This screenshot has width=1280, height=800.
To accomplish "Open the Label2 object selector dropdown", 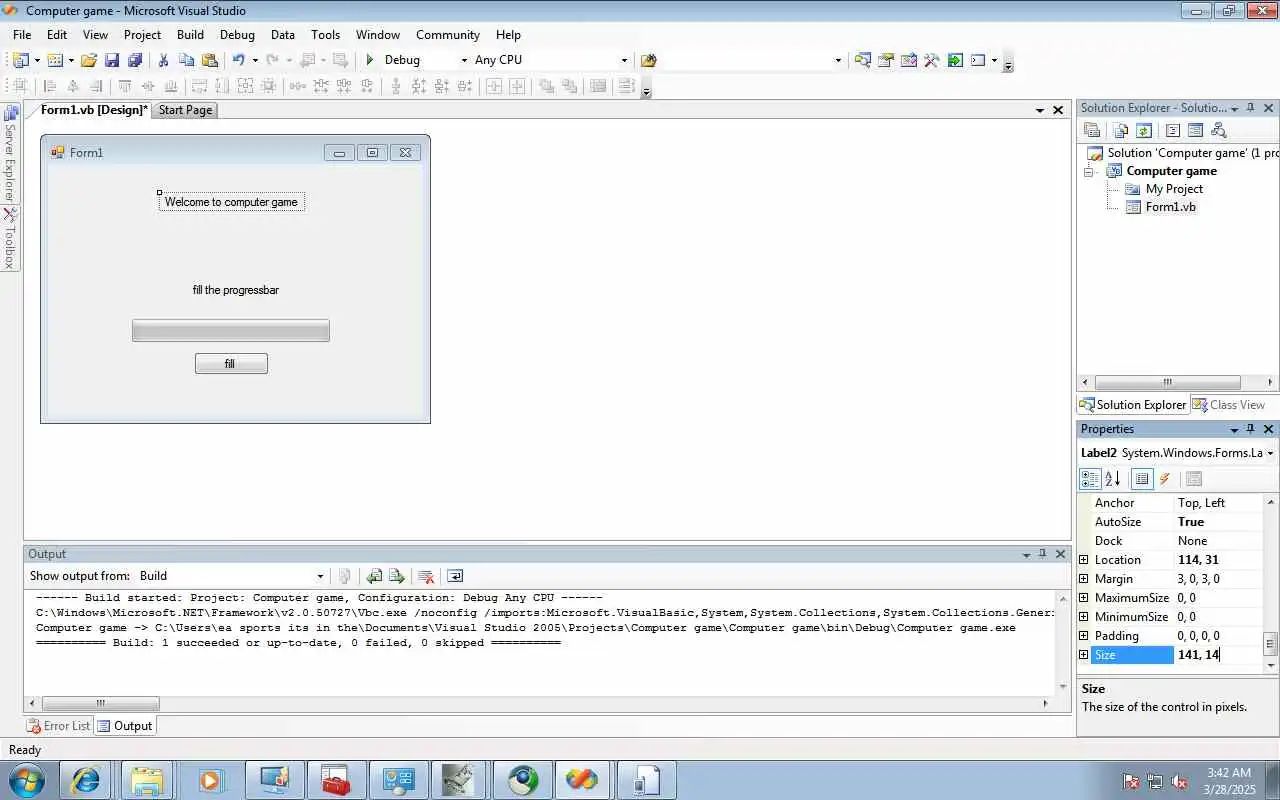I will click(x=1270, y=453).
